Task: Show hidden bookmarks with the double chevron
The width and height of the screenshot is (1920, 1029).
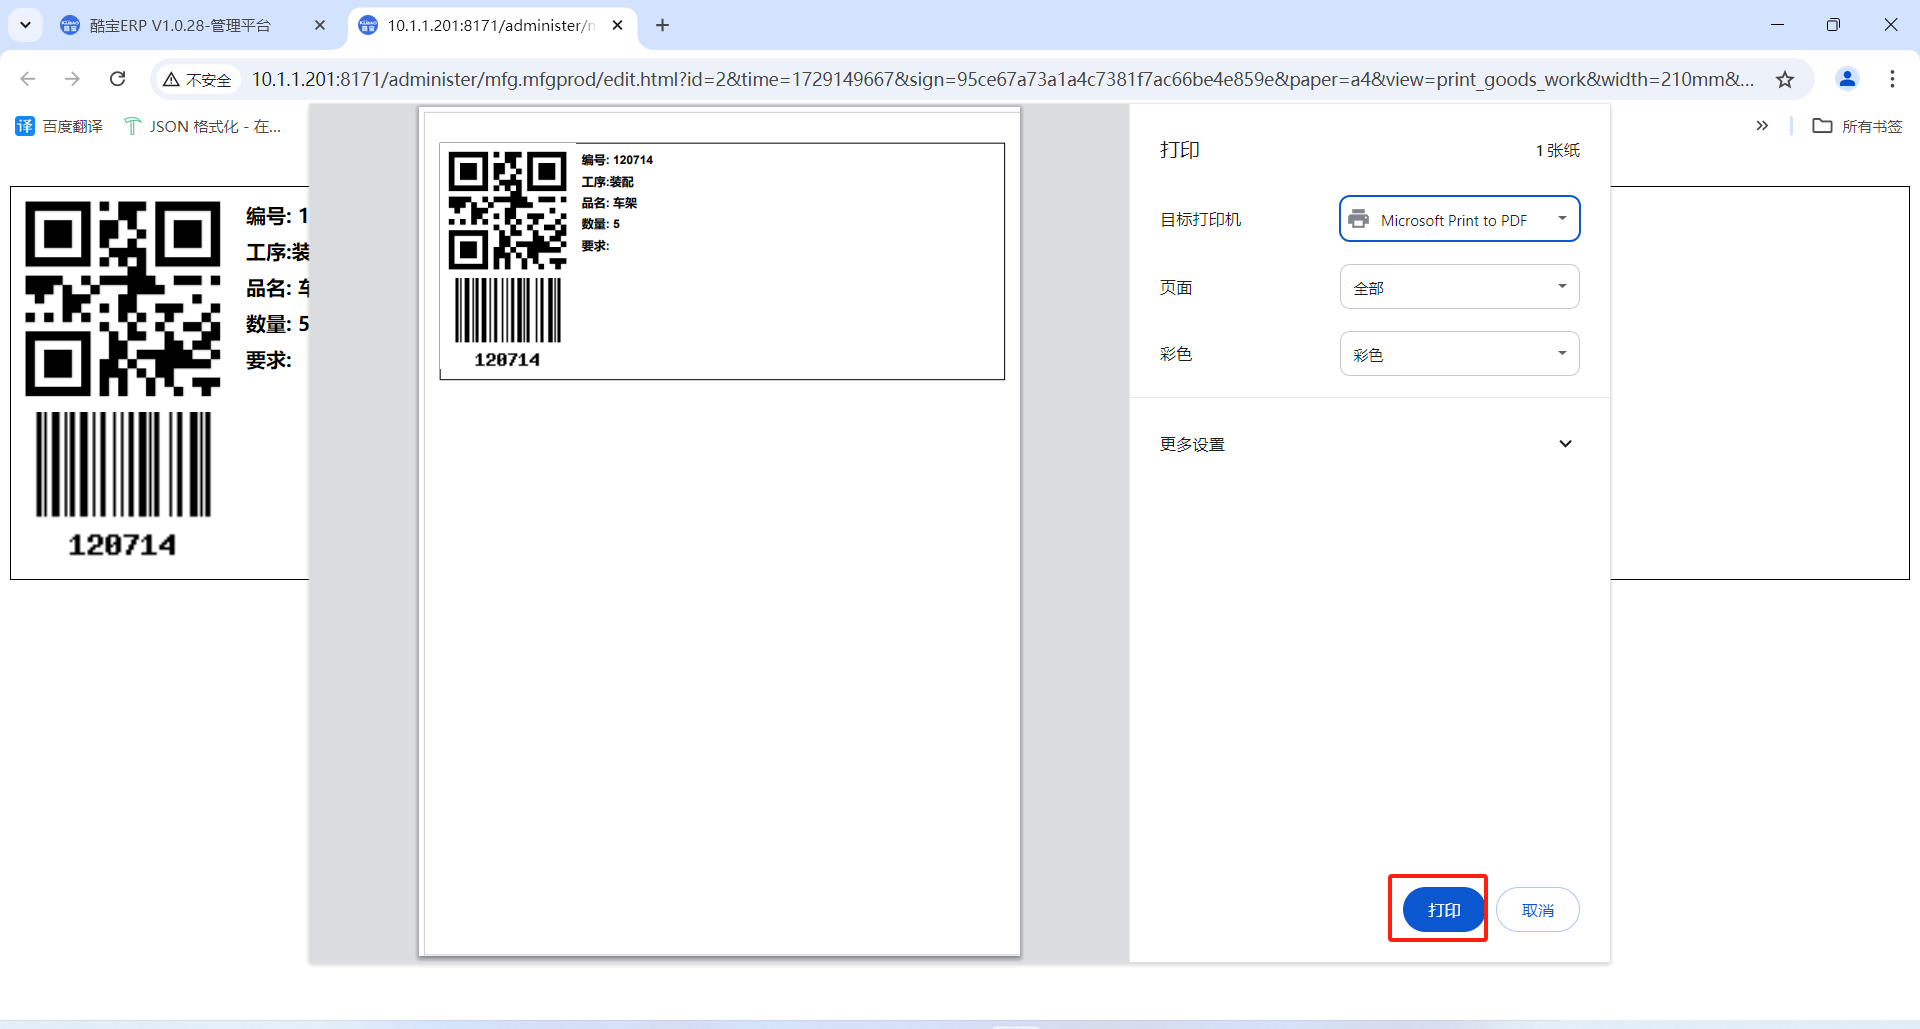Action: point(1762,126)
